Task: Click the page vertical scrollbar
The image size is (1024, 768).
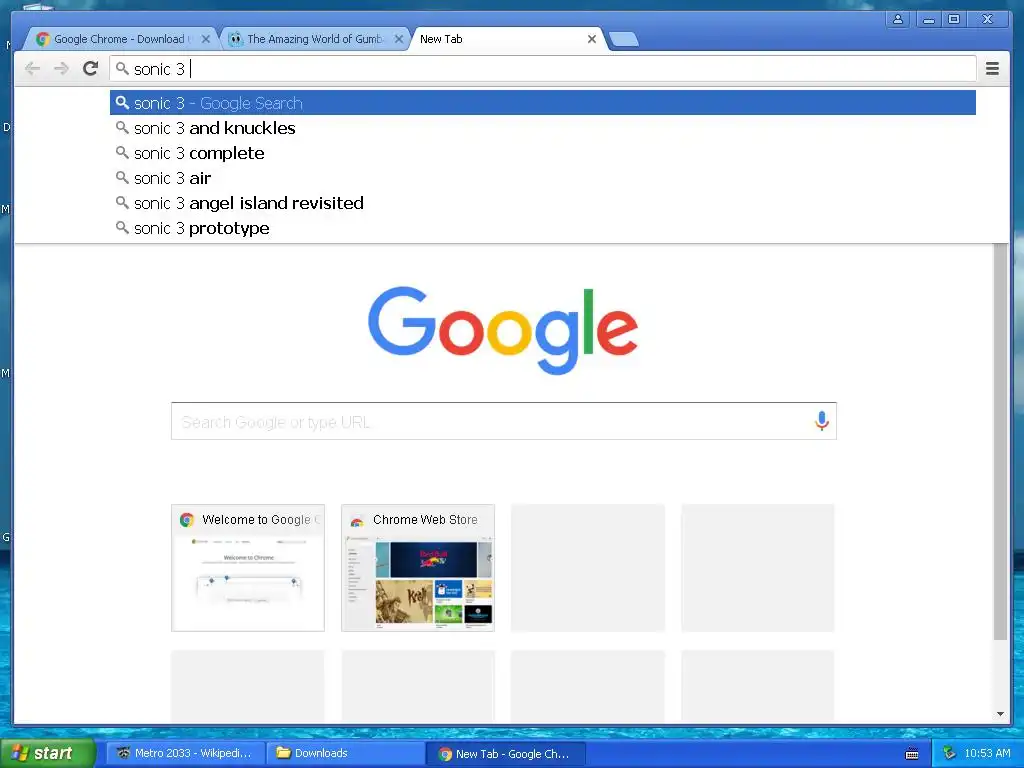Action: click(x=1000, y=441)
